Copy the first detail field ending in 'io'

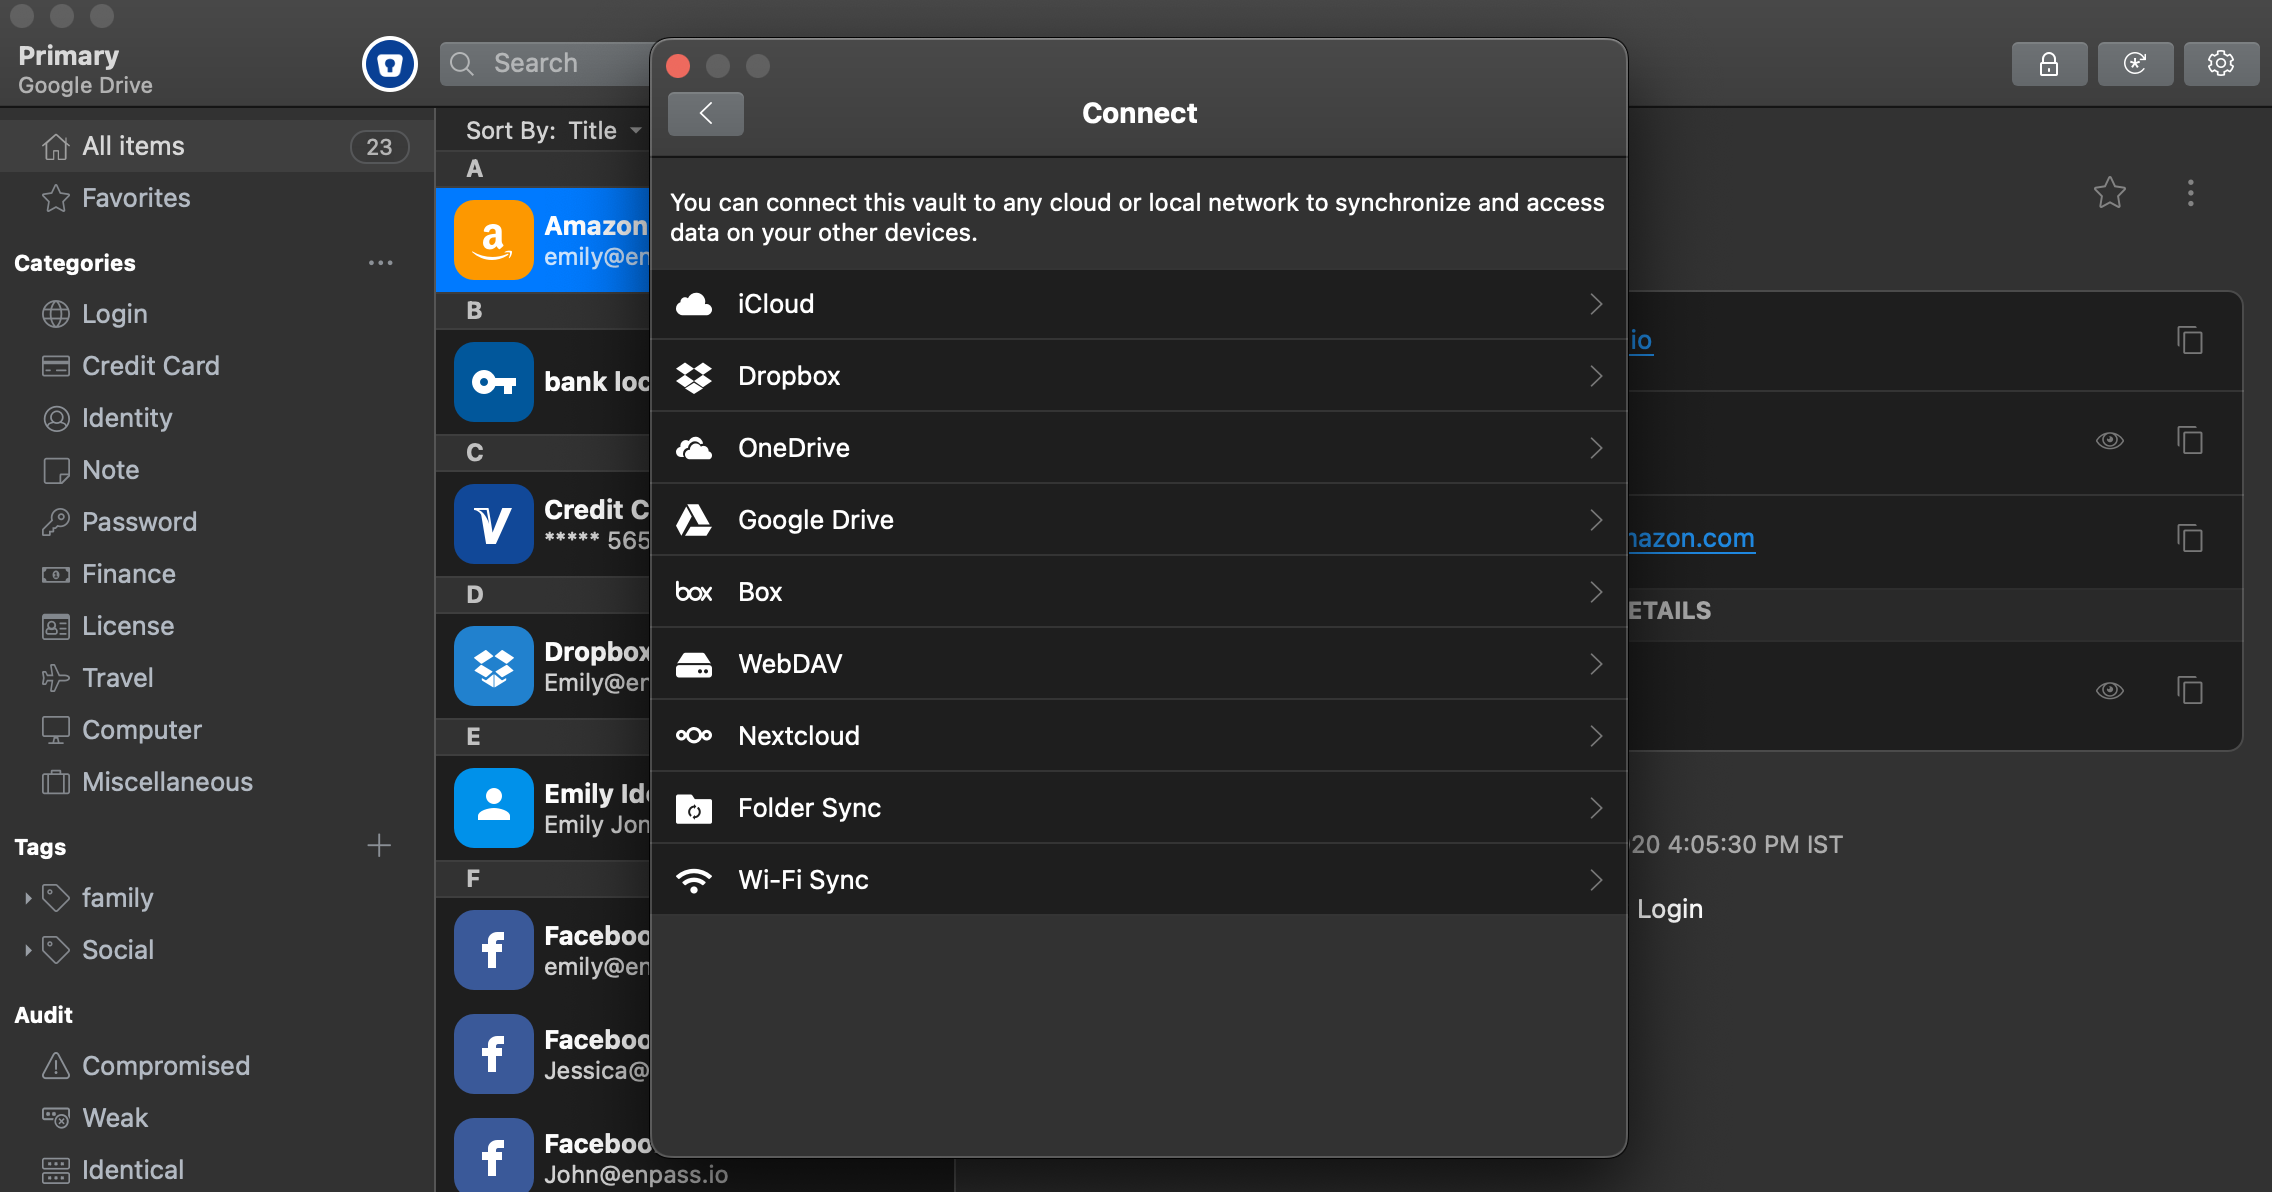[2190, 341]
